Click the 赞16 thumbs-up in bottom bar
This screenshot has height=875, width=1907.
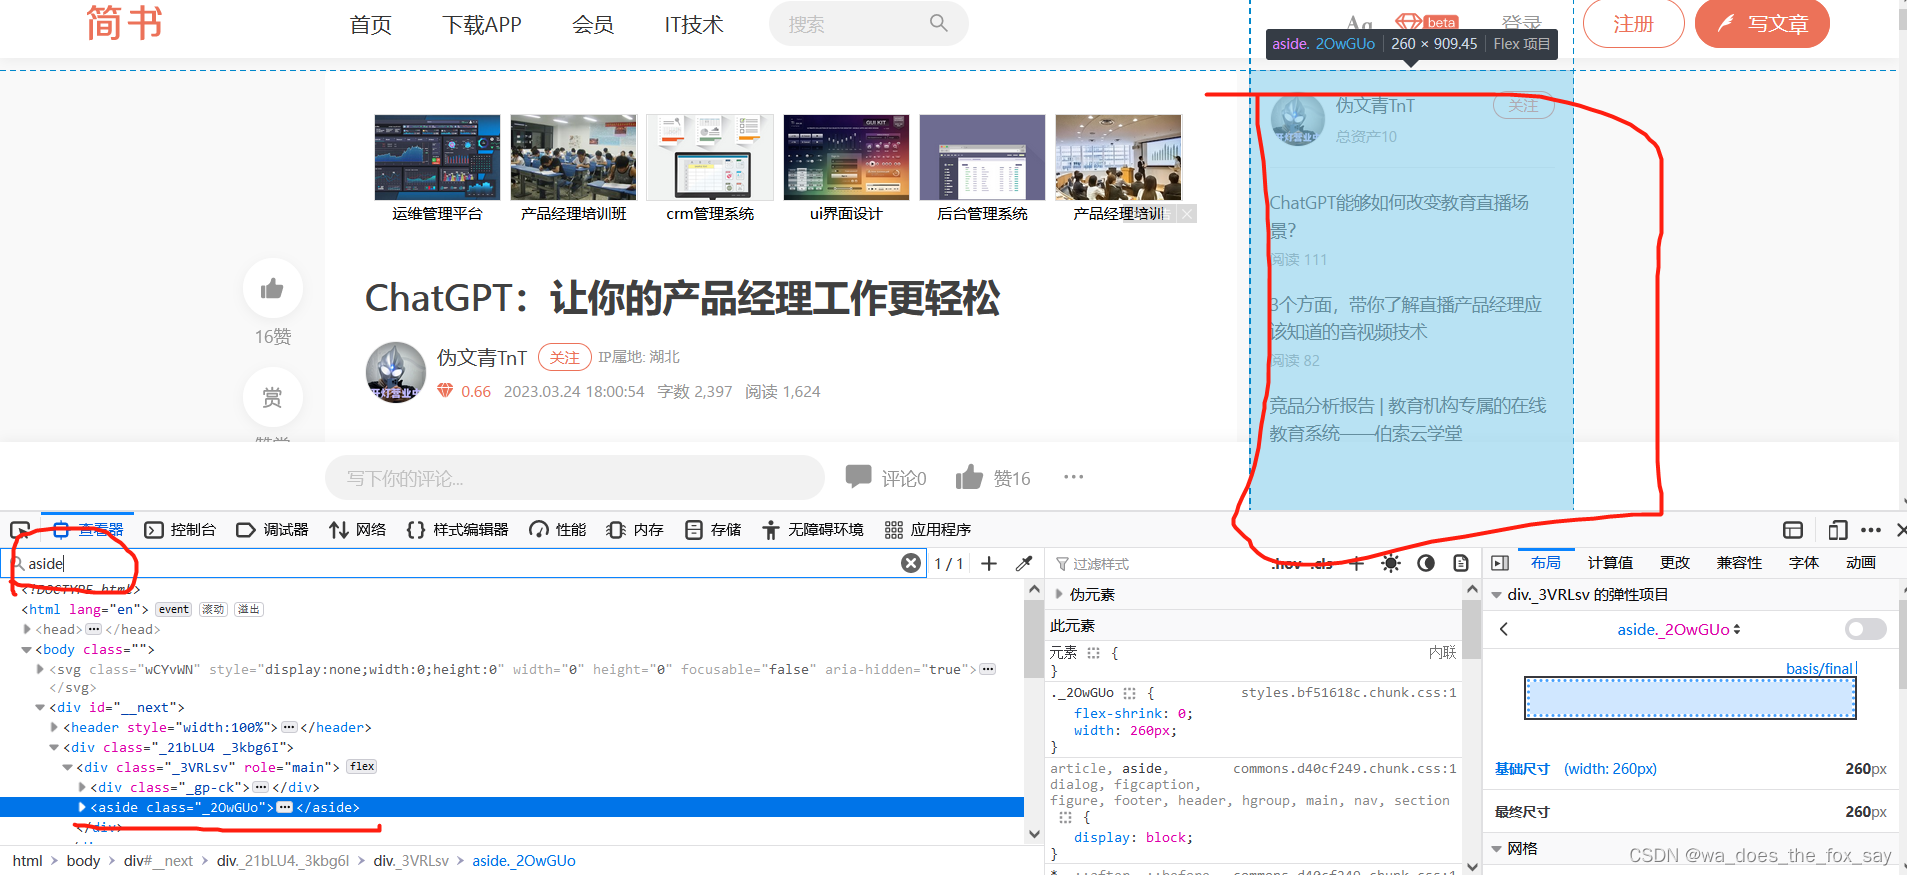point(969,477)
